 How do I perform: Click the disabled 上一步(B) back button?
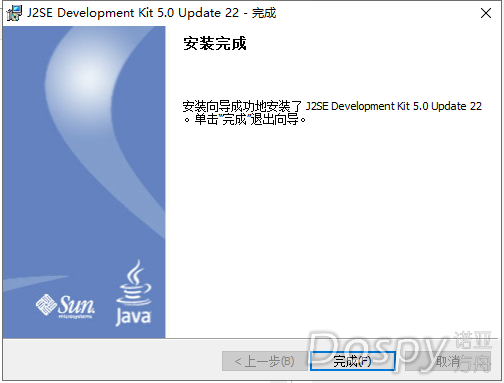(x=264, y=361)
